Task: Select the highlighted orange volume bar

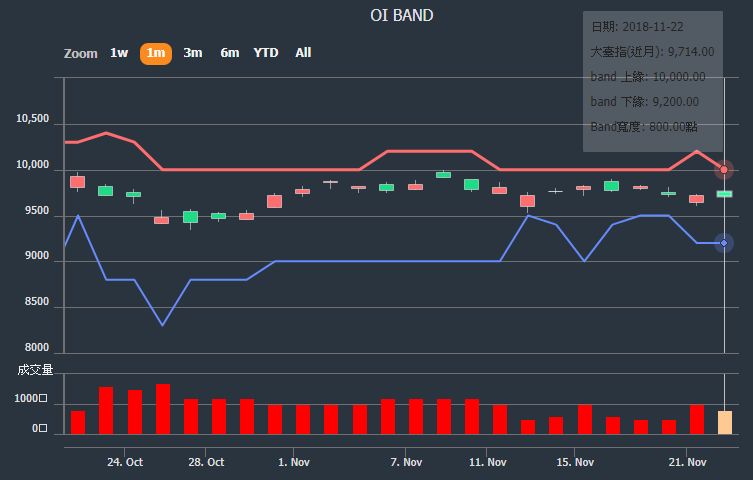Action: [725, 423]
